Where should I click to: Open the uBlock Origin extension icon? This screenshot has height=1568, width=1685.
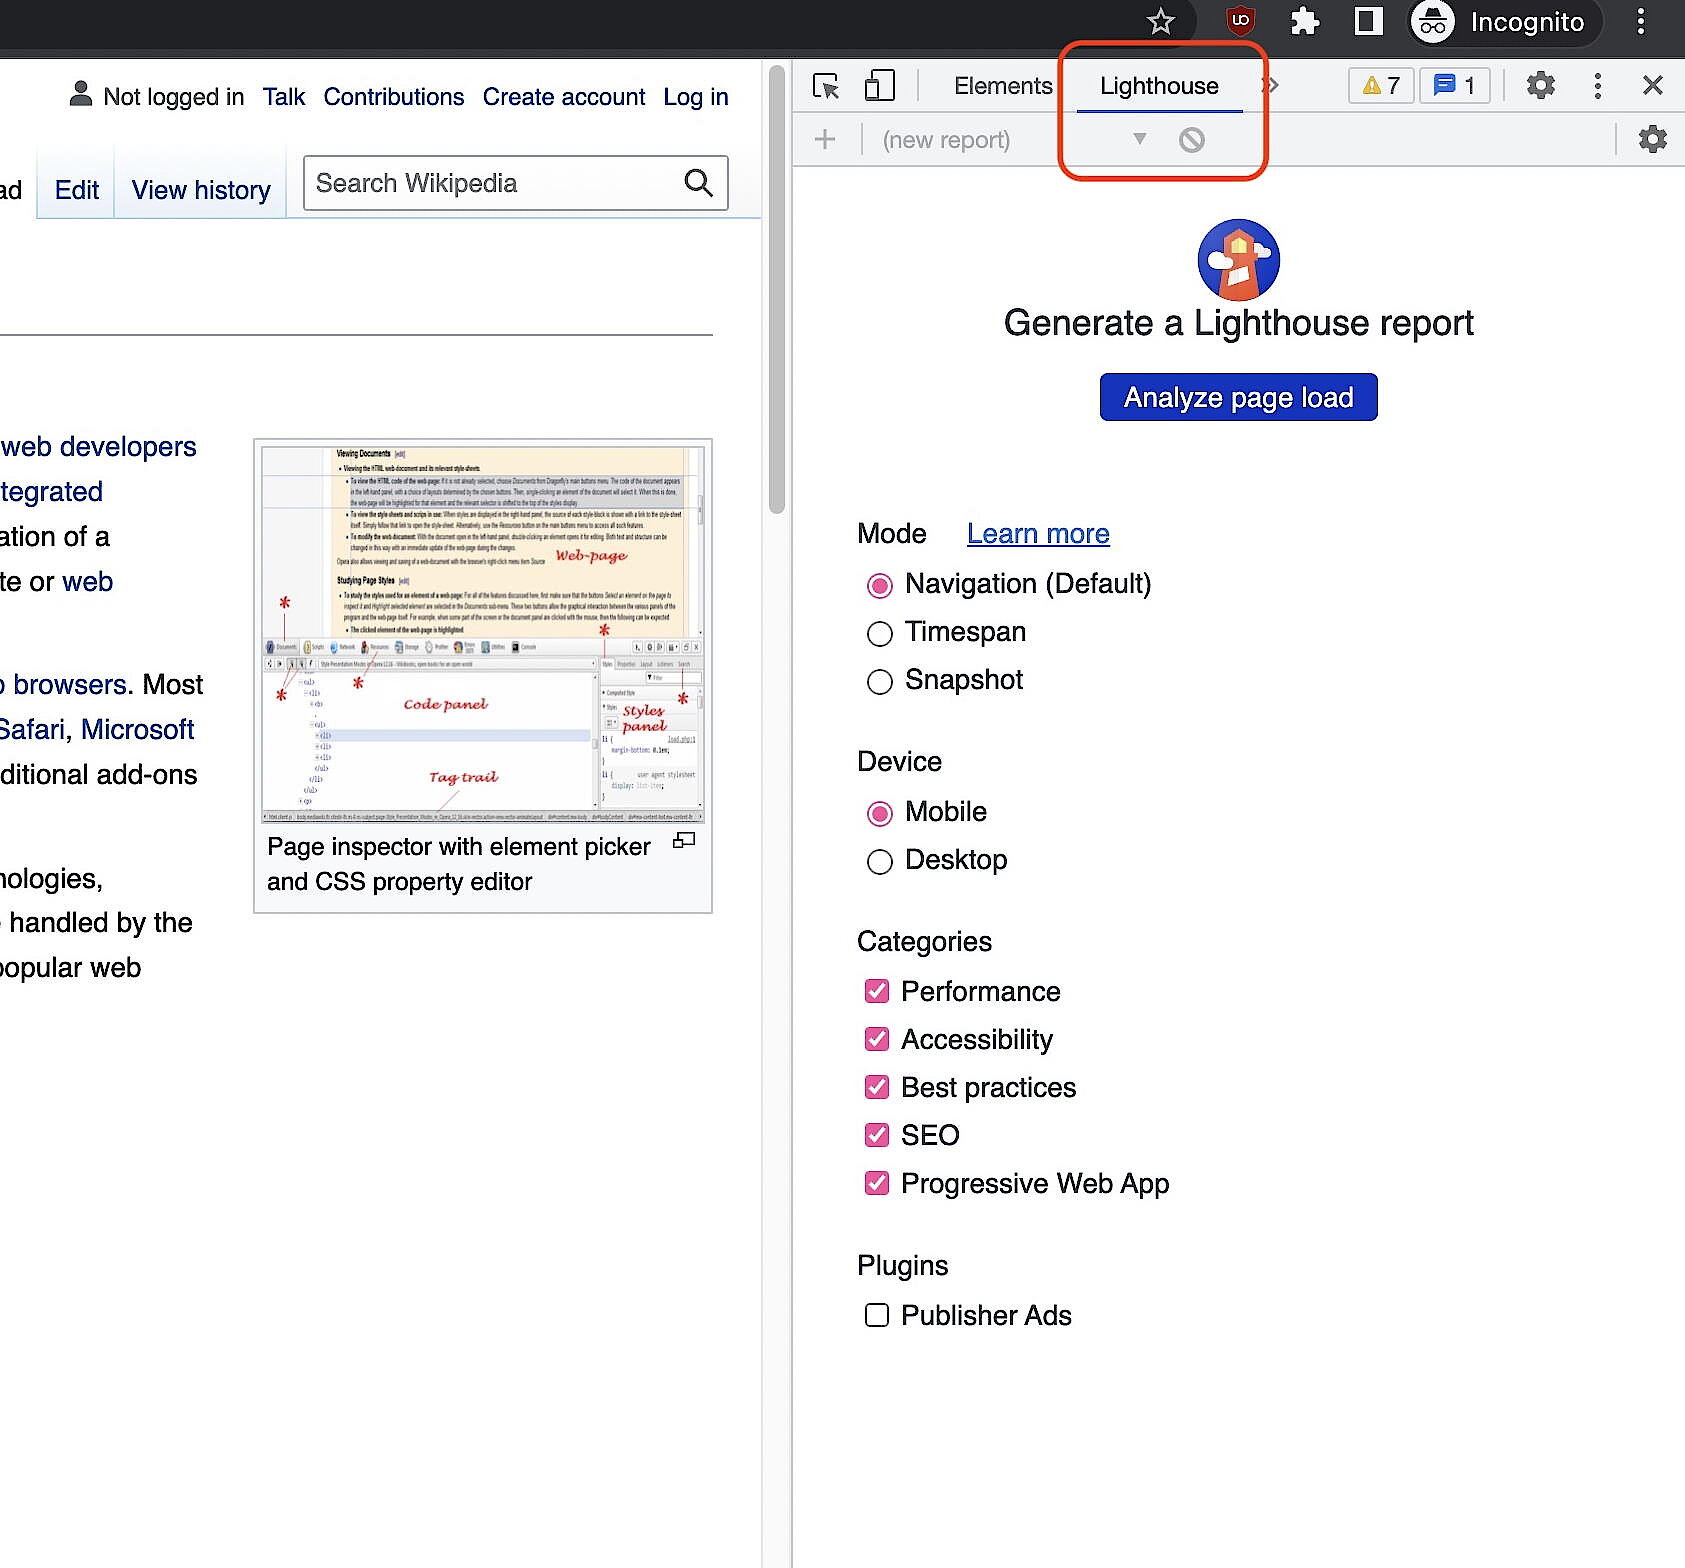(1239, 22)
